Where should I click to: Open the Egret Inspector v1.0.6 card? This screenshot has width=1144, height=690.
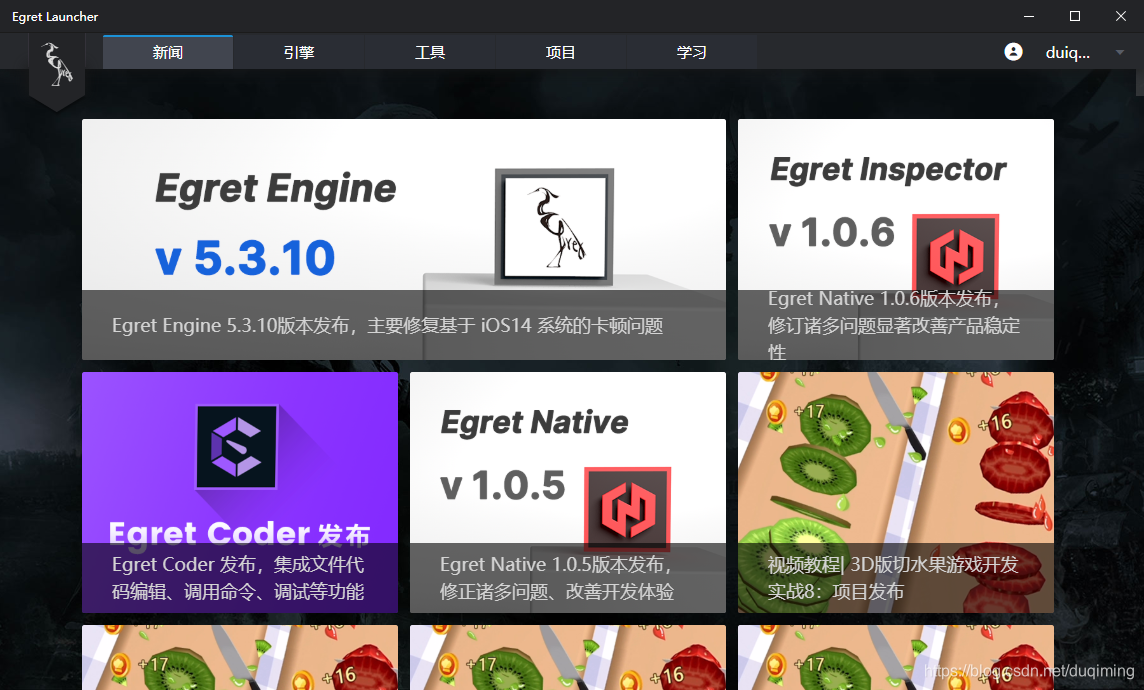[x=896, y=239]
